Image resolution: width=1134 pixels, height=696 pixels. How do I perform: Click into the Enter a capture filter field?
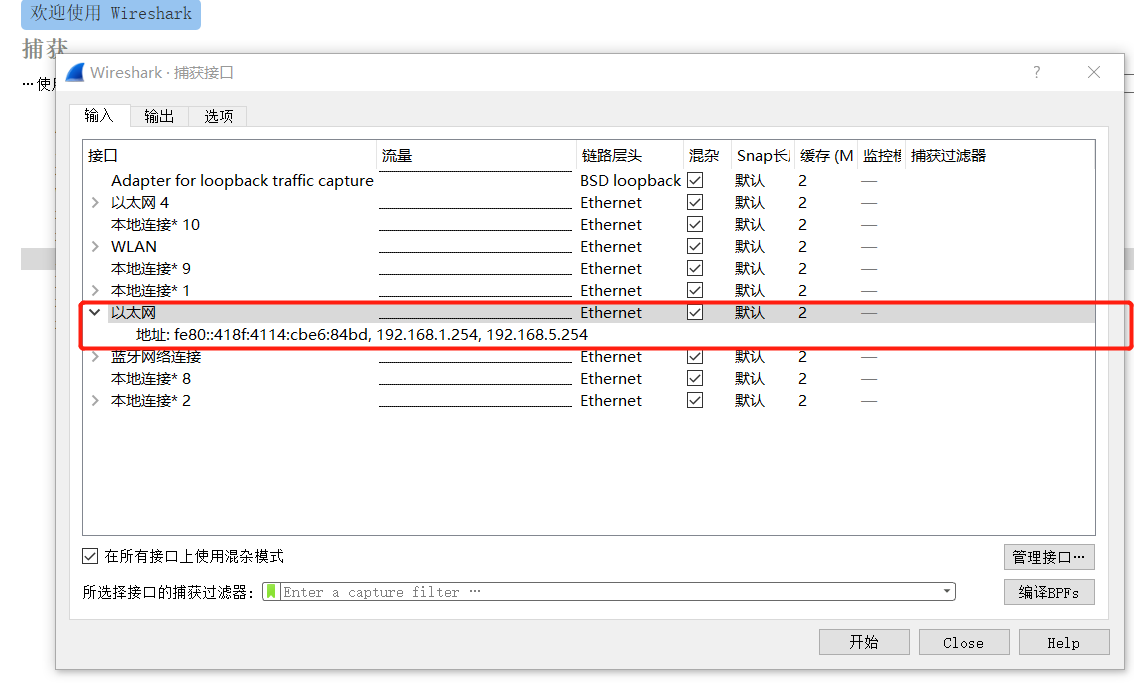coord(609,592)
